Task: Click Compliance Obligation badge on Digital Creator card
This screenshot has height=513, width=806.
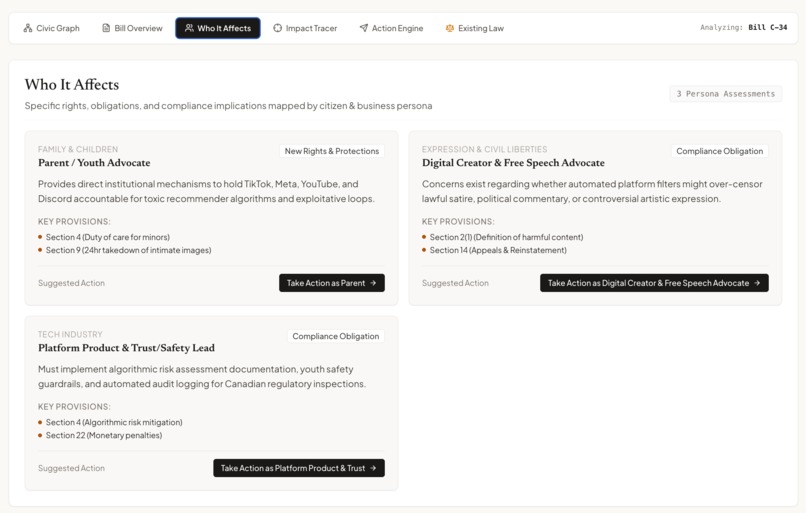Action: point(720,151)
